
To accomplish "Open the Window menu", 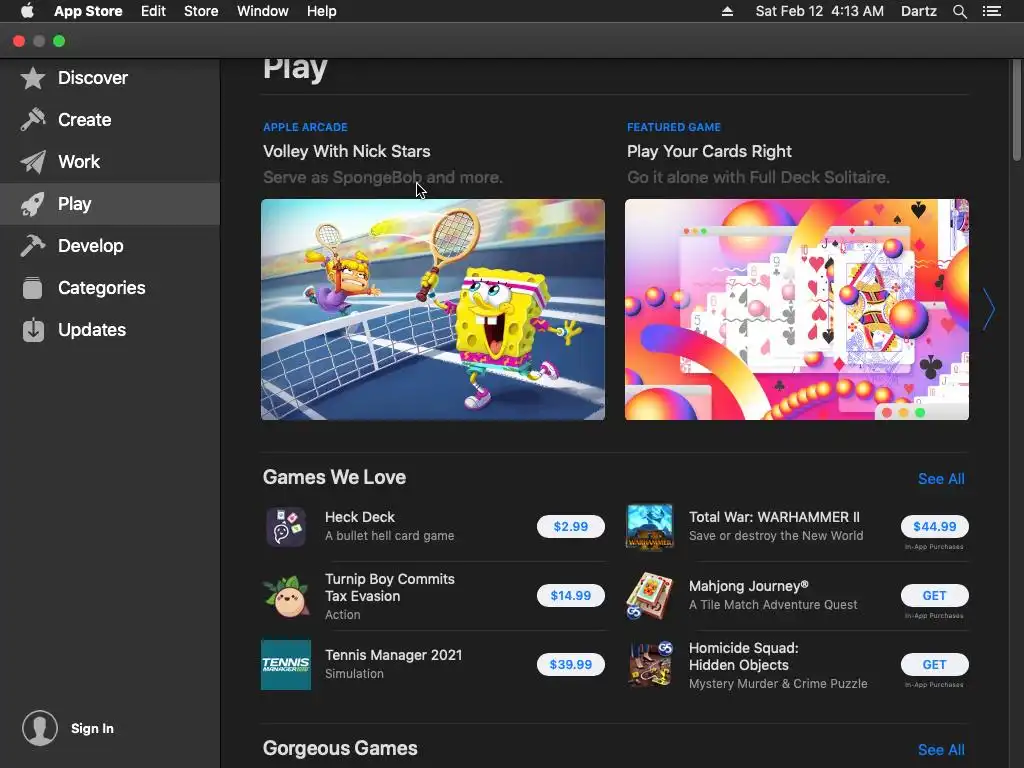I will coord(263,11).
